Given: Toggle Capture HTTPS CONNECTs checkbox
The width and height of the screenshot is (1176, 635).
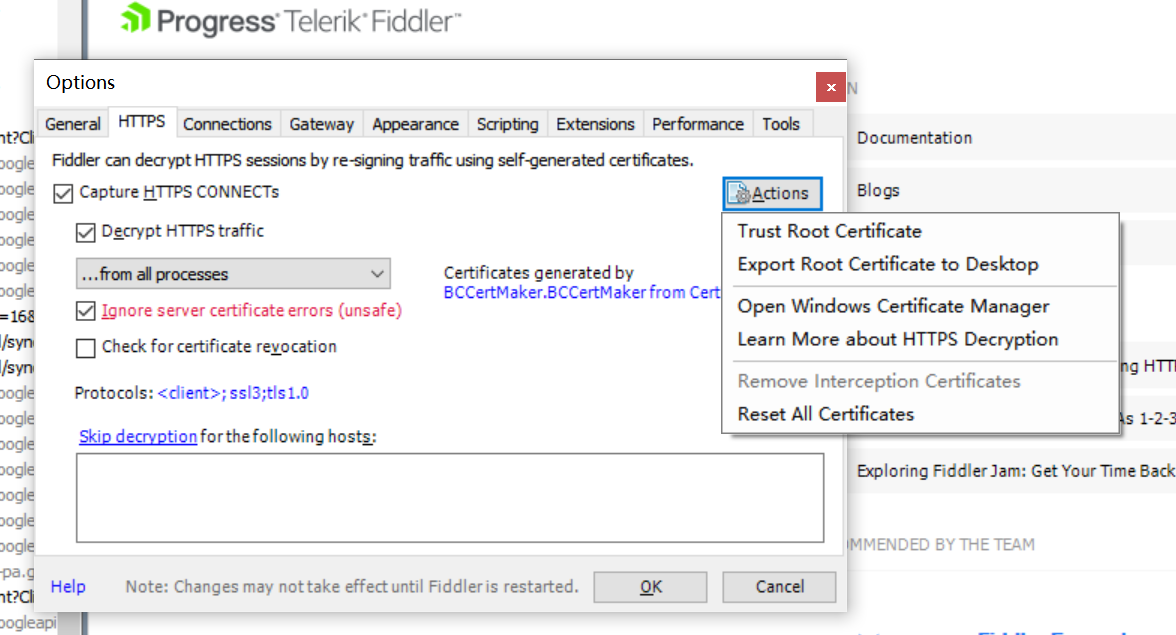Looking at the screenshot, I should (x=63, y=193).
